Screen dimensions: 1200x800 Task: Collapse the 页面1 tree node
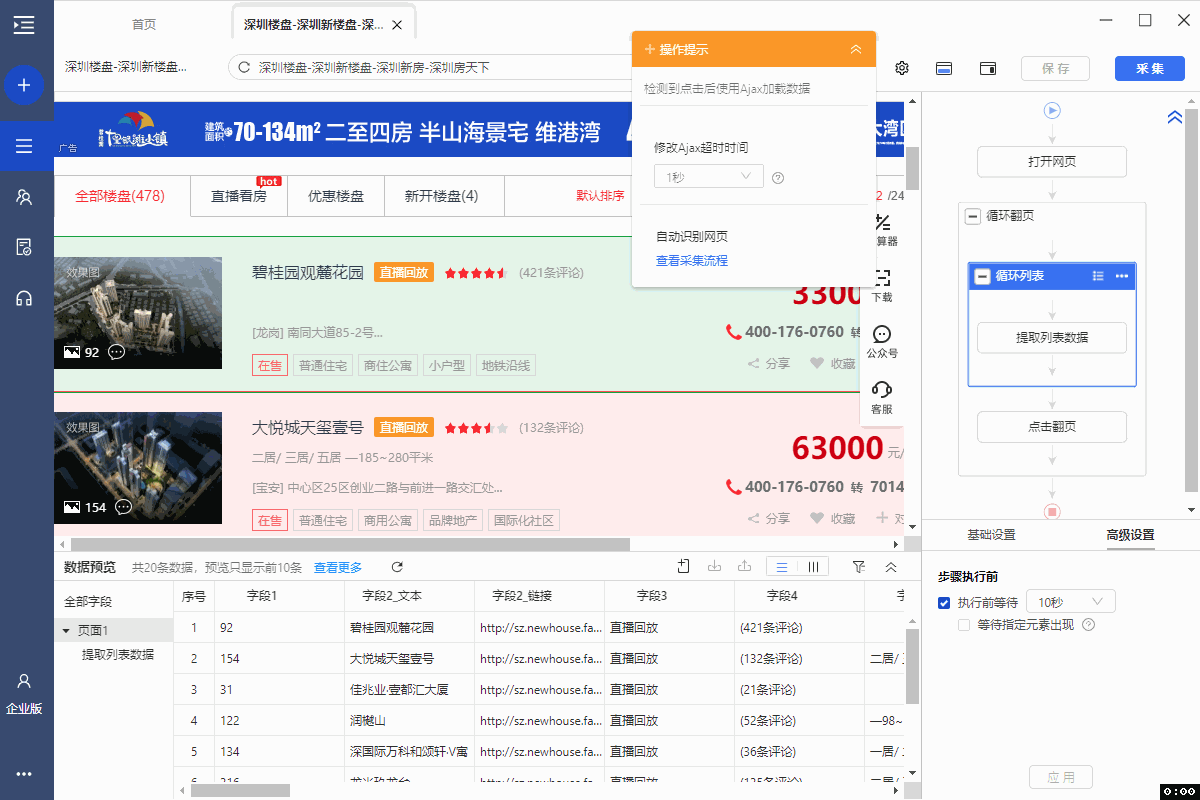coord(66,631)
